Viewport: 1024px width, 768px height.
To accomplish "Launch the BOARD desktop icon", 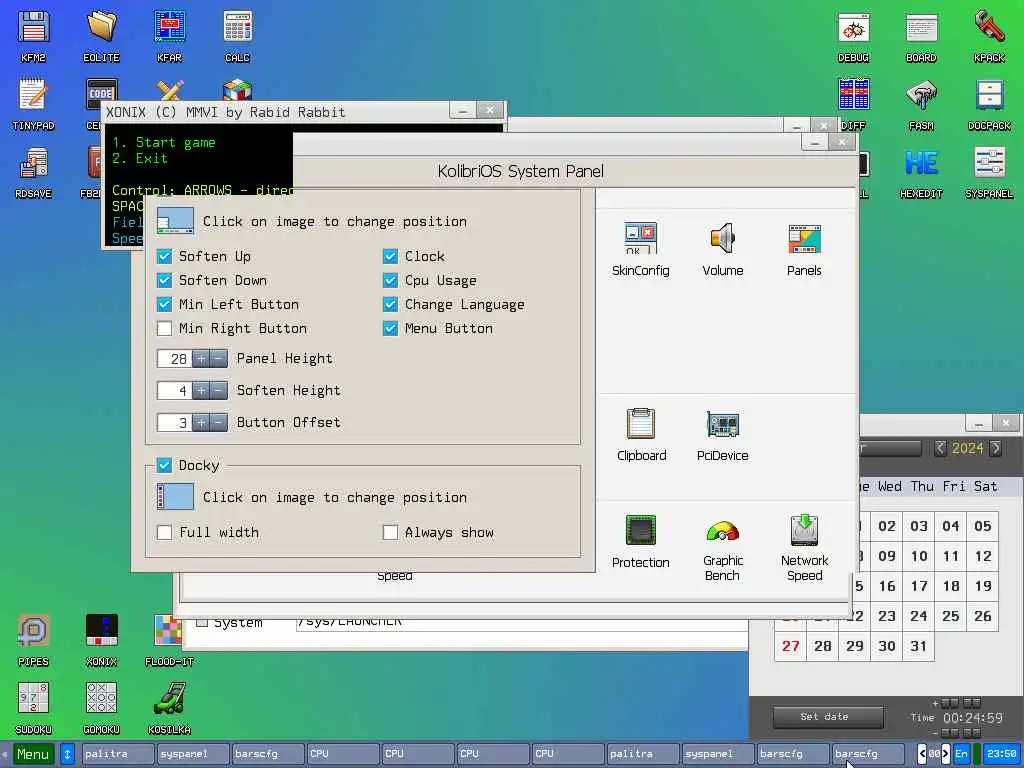I will pos(921,36).
